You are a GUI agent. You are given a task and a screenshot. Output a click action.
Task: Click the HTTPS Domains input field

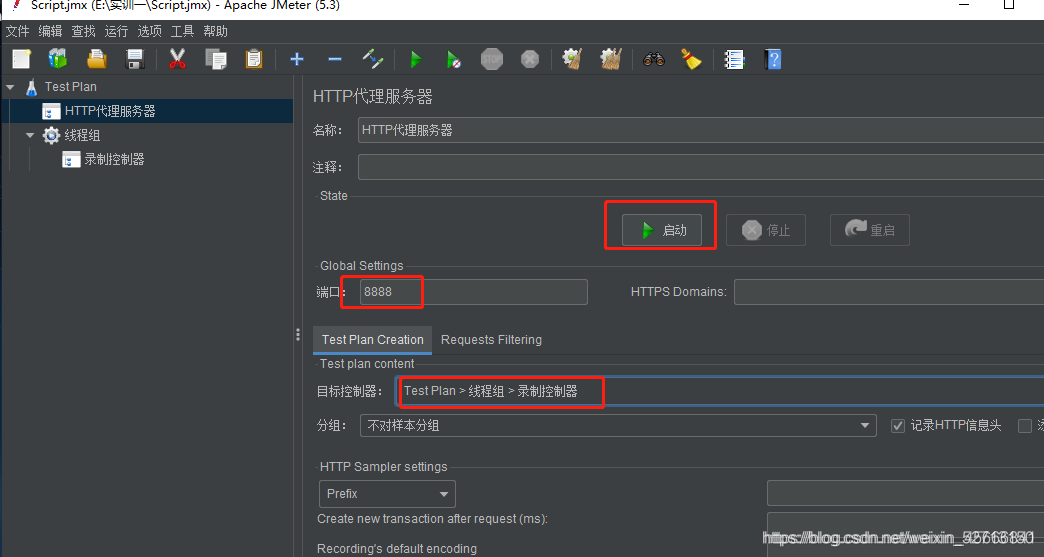coord(889,292)
